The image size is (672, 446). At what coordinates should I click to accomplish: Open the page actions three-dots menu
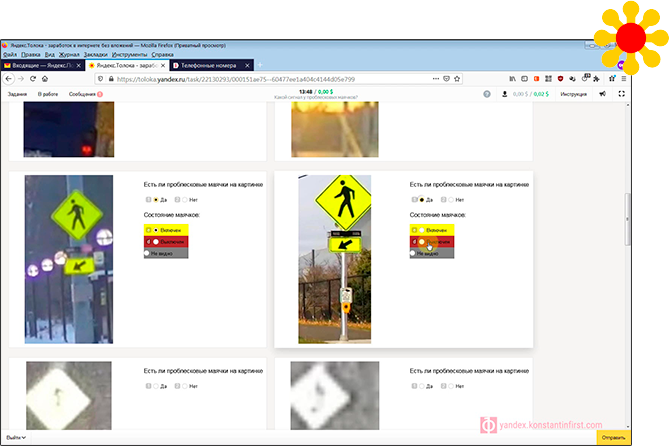pos(435,79)
